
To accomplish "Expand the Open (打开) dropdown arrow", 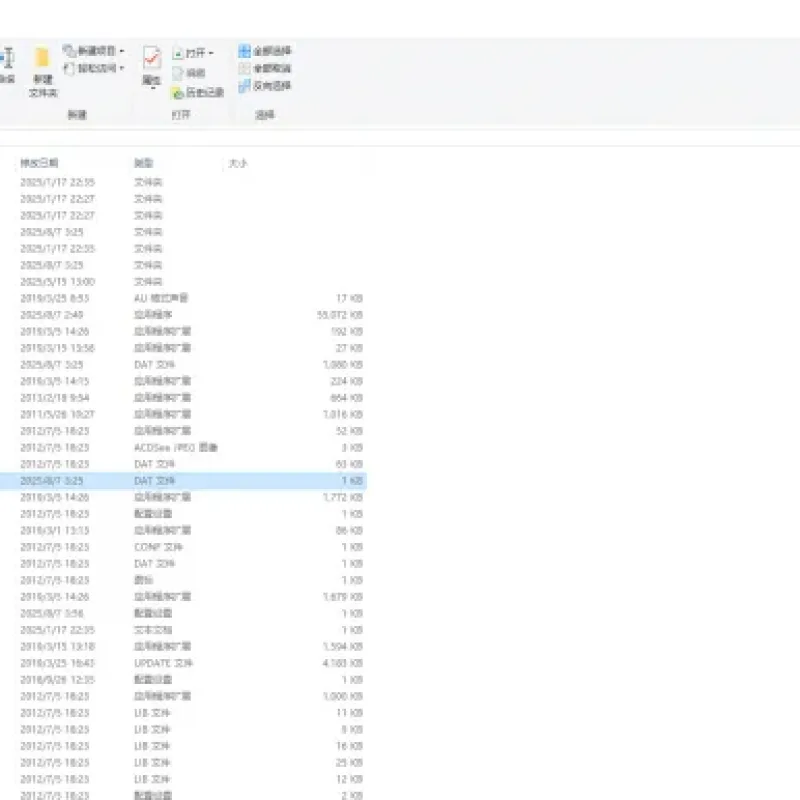I will pos(211,53).
